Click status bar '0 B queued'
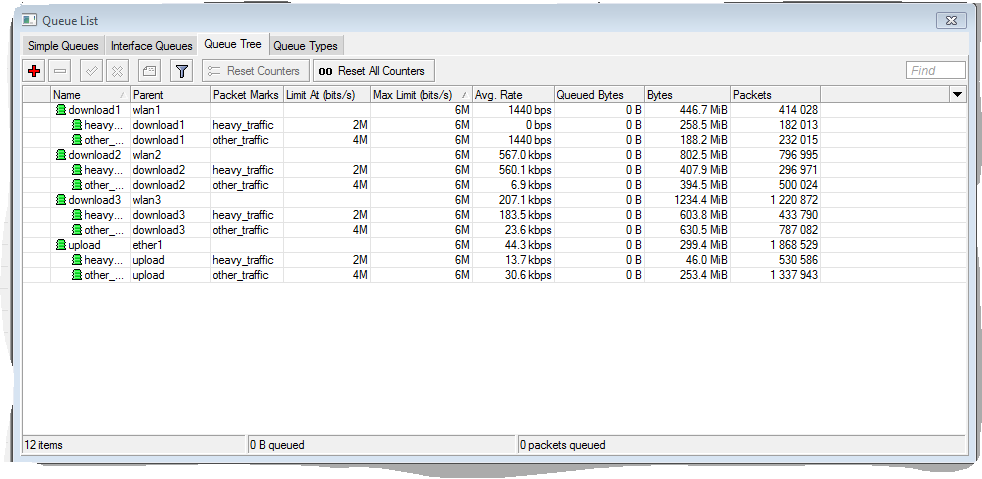982x479 pixels. point(277,445)
